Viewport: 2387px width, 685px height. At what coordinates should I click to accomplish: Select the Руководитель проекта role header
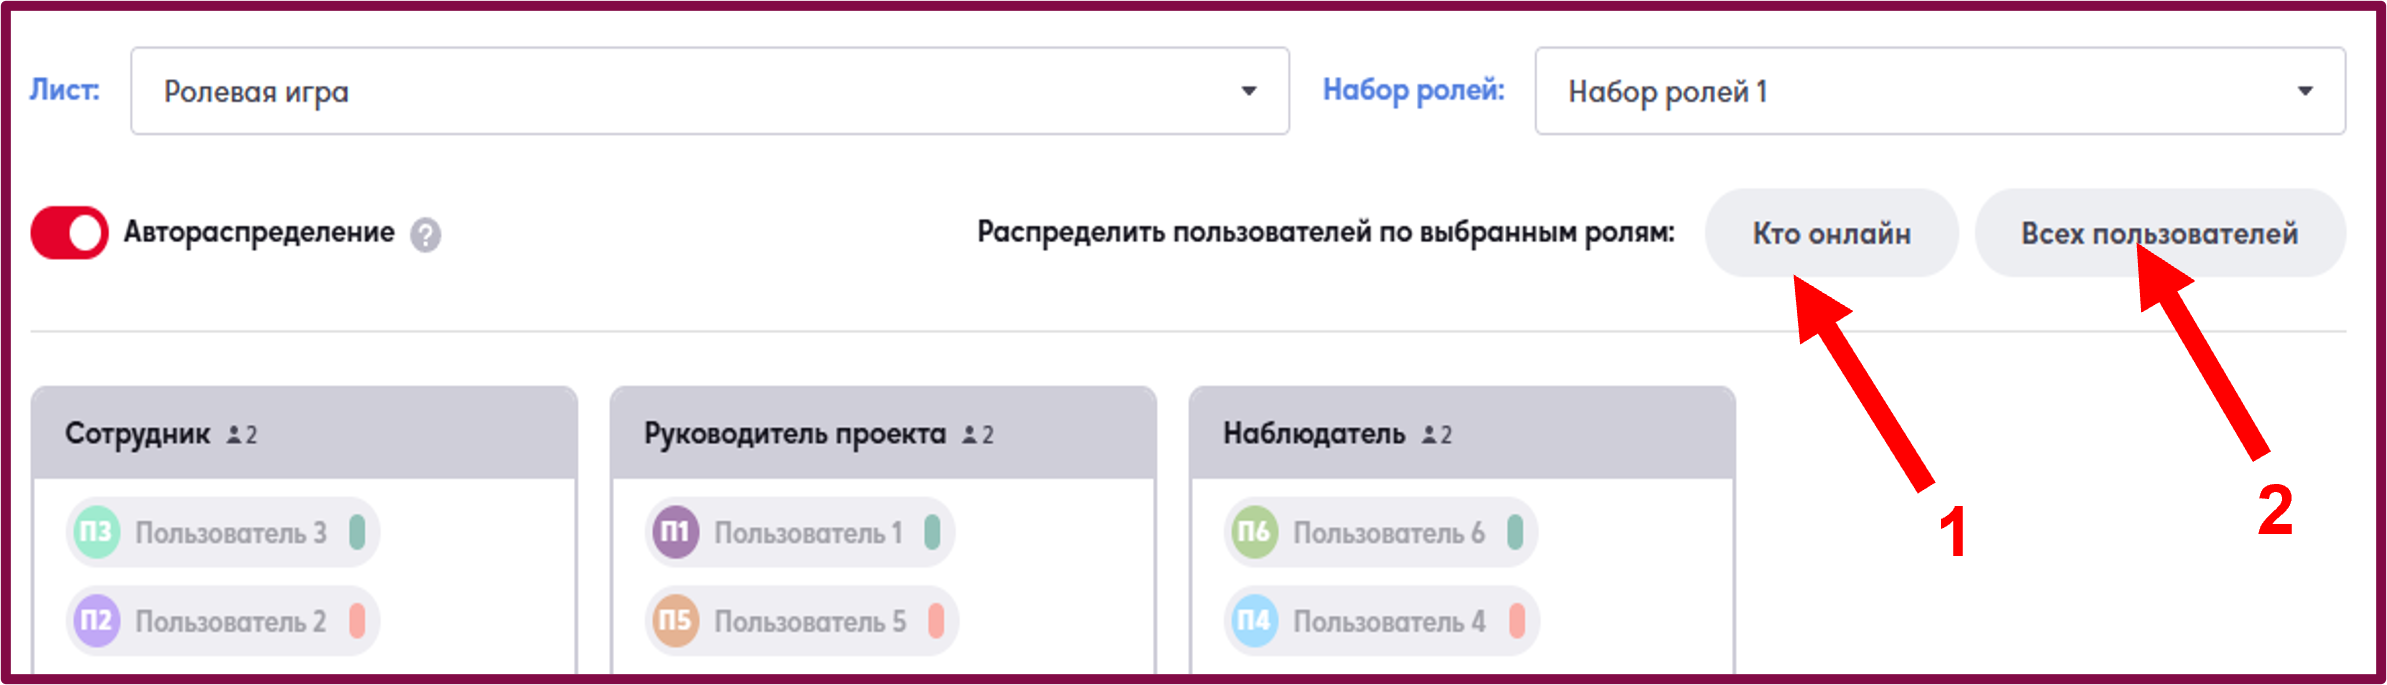(x=883, y=433)
